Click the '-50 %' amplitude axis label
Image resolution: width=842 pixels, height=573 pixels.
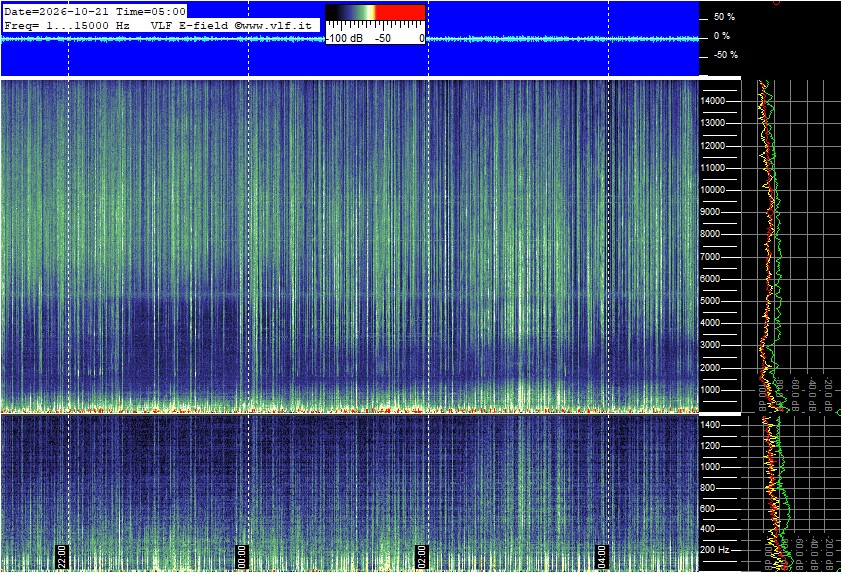click(x=725, y=55)
